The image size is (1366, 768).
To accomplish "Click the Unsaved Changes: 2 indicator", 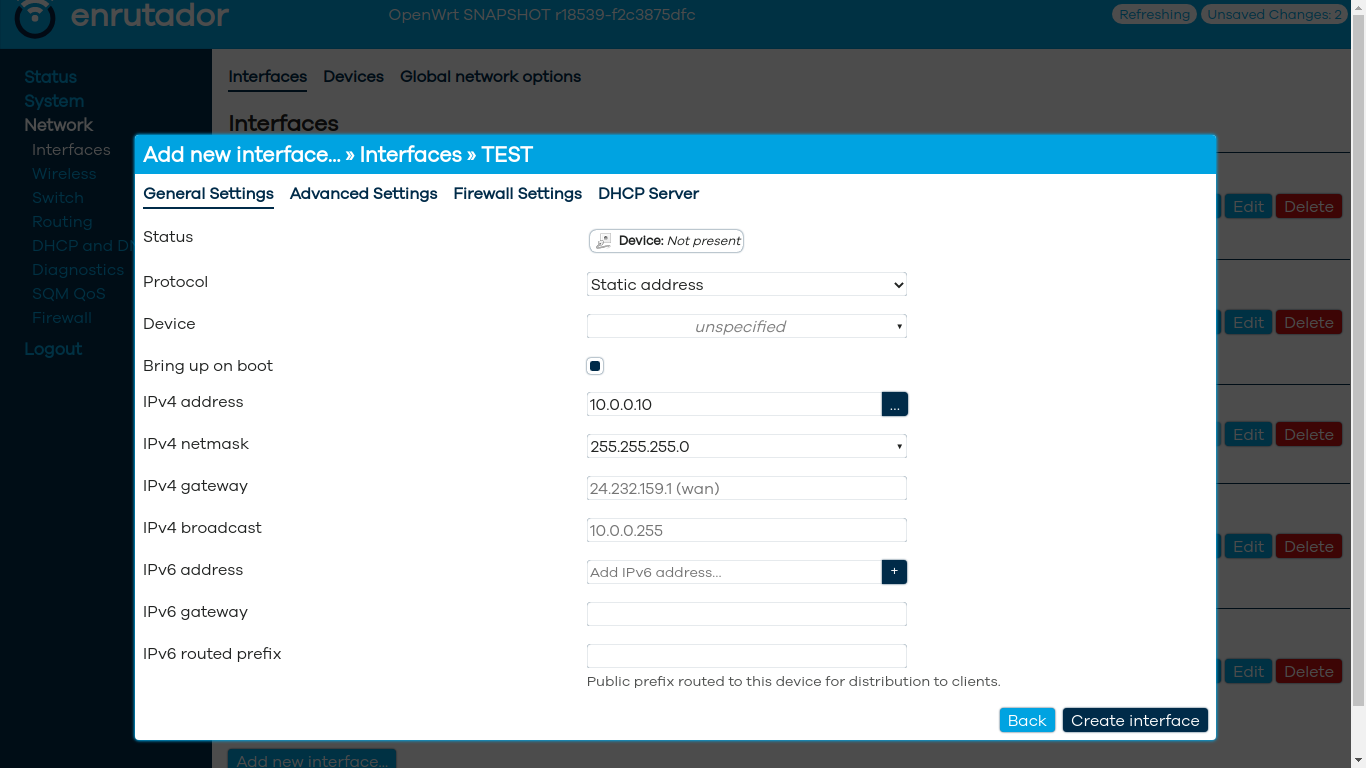I will 1274,15.
